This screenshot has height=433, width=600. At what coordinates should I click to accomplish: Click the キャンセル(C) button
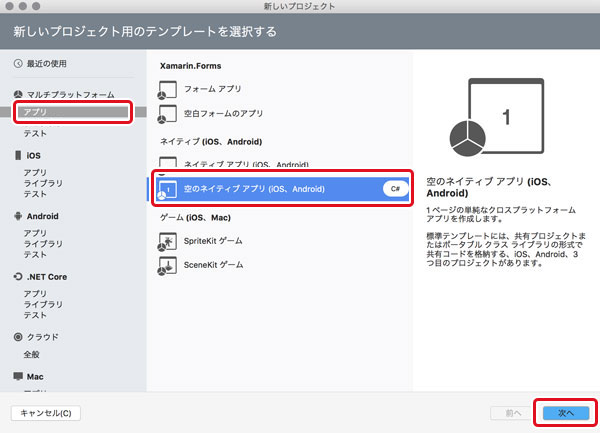[46, 413]
